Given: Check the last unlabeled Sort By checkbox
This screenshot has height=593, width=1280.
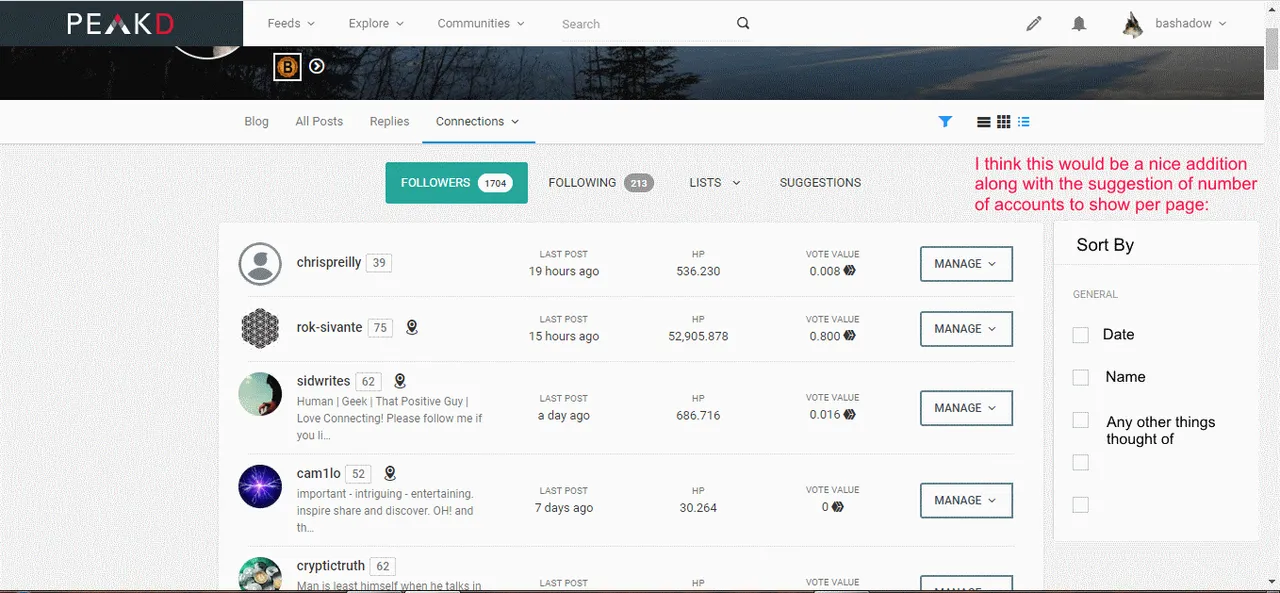Looking at the screenshot, I should click(1080, 505).
